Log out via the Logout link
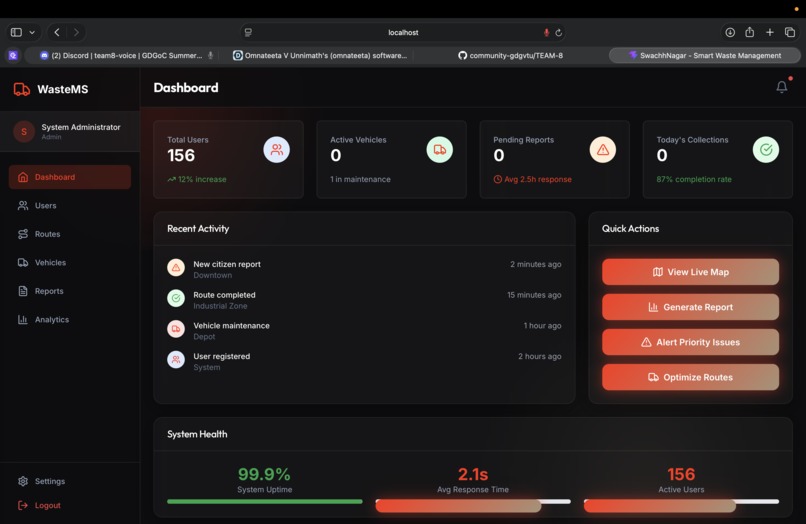This screenshot has height=524, width=806. 39,505
